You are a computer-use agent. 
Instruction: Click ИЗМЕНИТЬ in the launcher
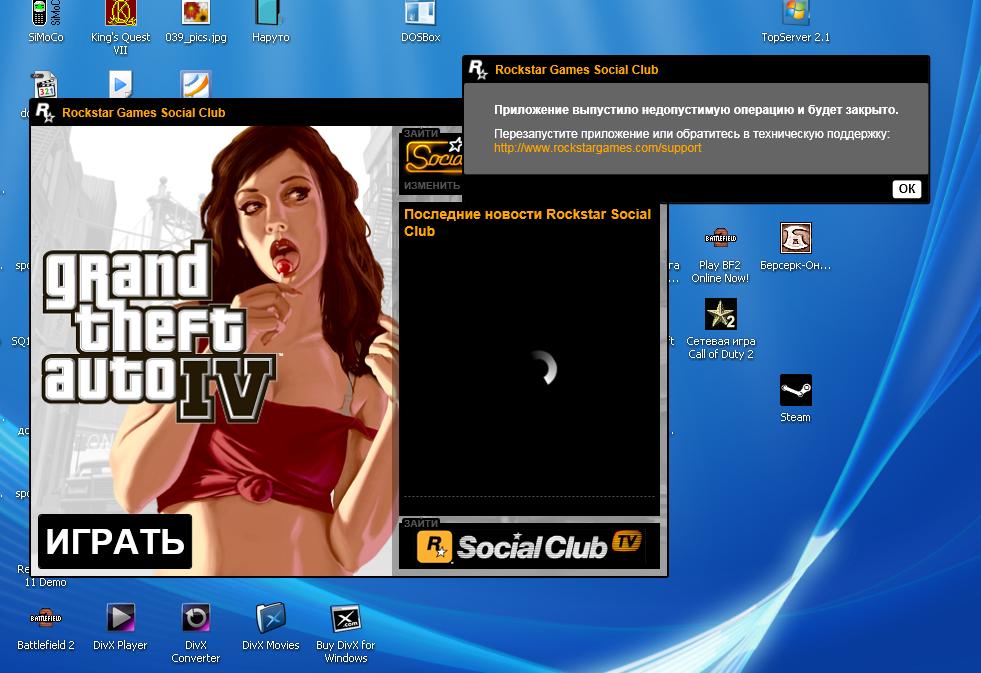(x=432, y=186)
